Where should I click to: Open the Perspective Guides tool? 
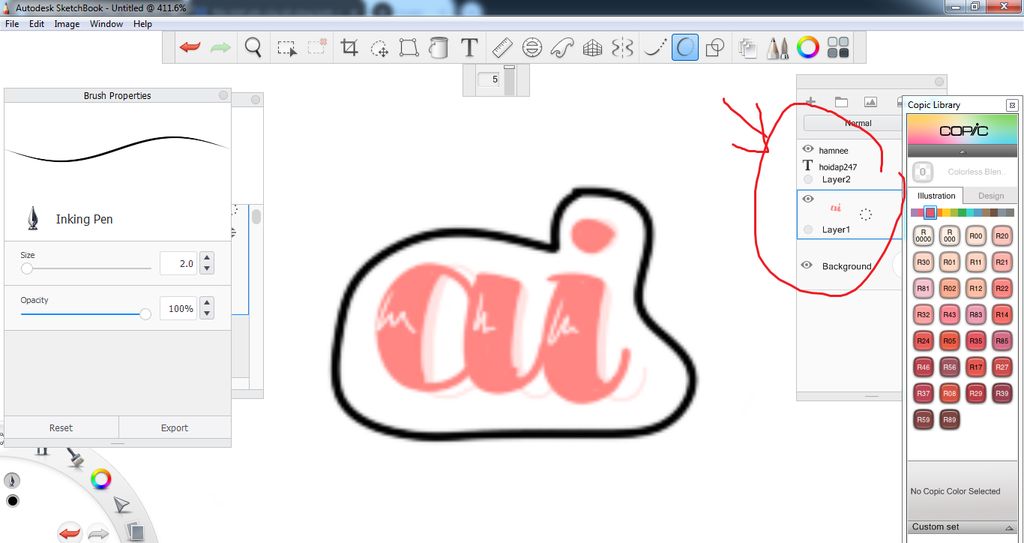[x=592, y=48]
